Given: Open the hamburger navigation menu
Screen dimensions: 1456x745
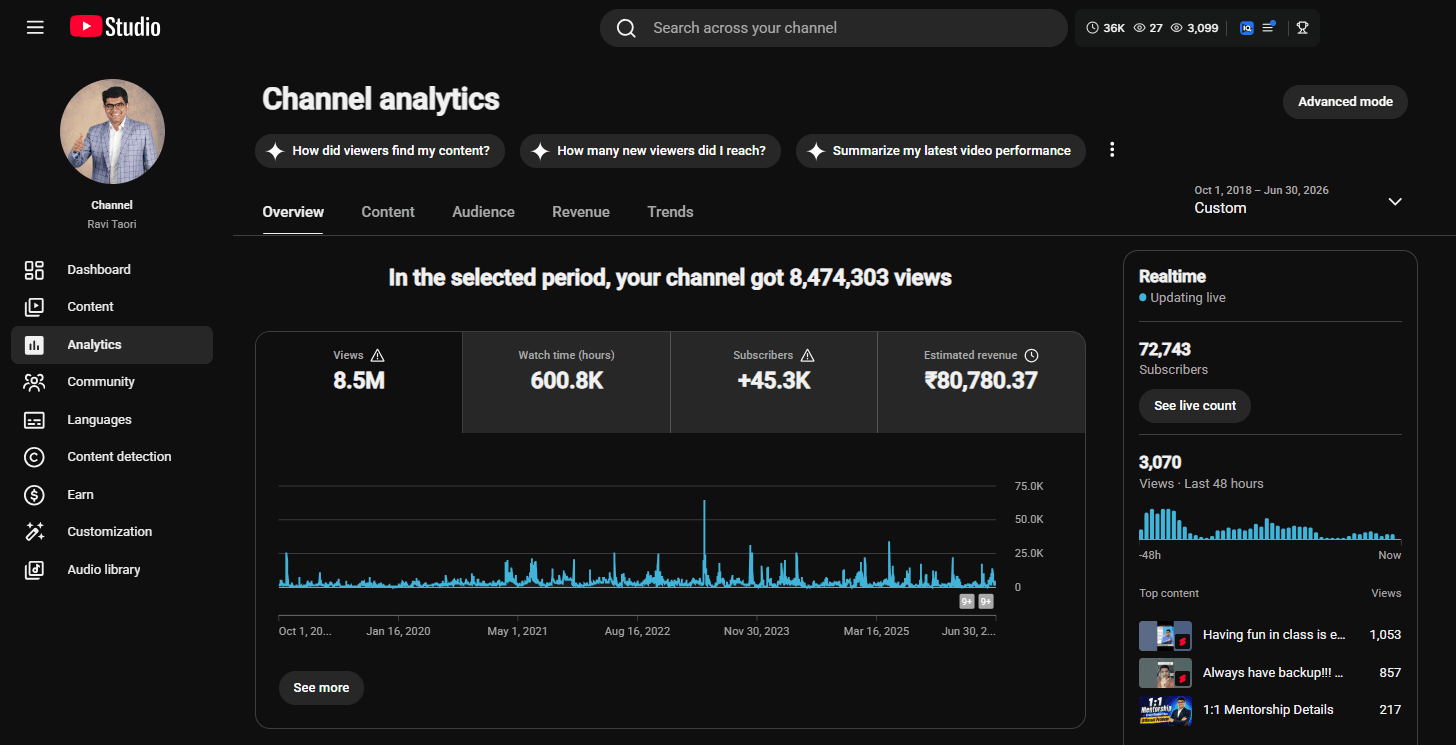Looking at the screenshot, I should 35,27.
